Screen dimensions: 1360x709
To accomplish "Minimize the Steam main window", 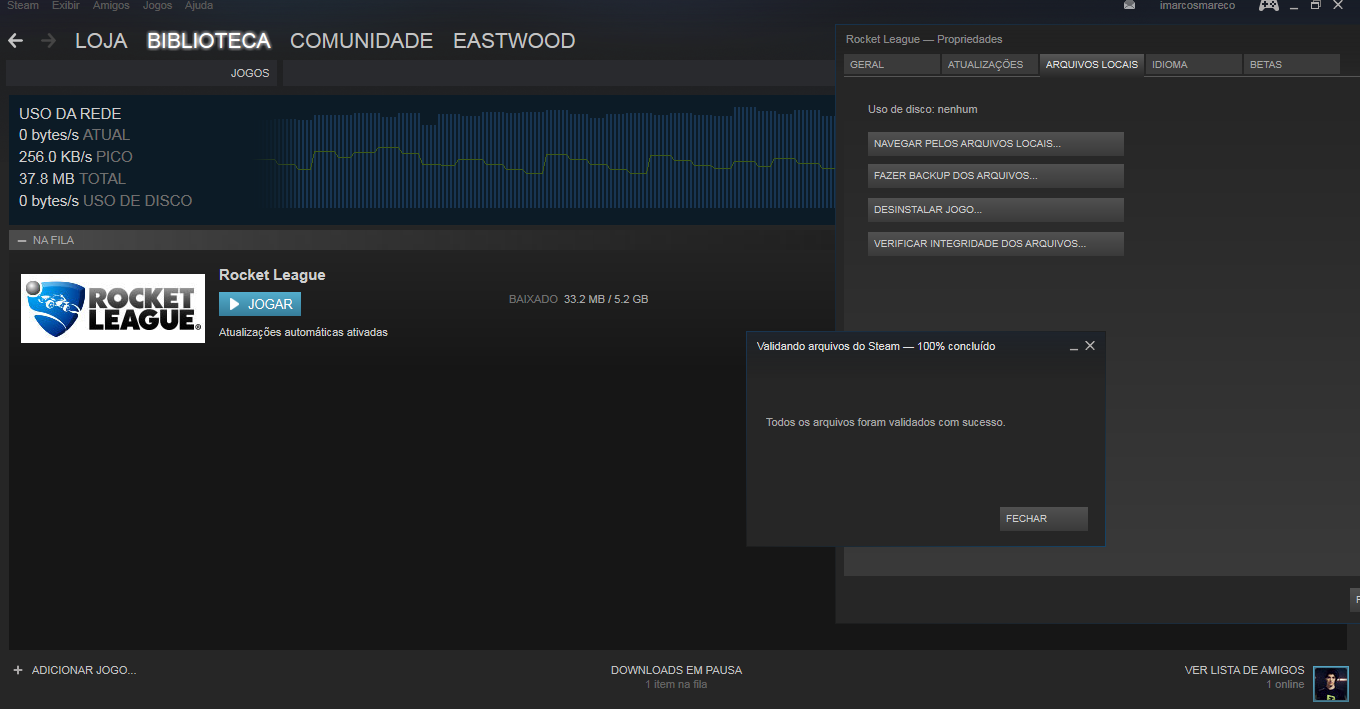I will (1294, 6).
